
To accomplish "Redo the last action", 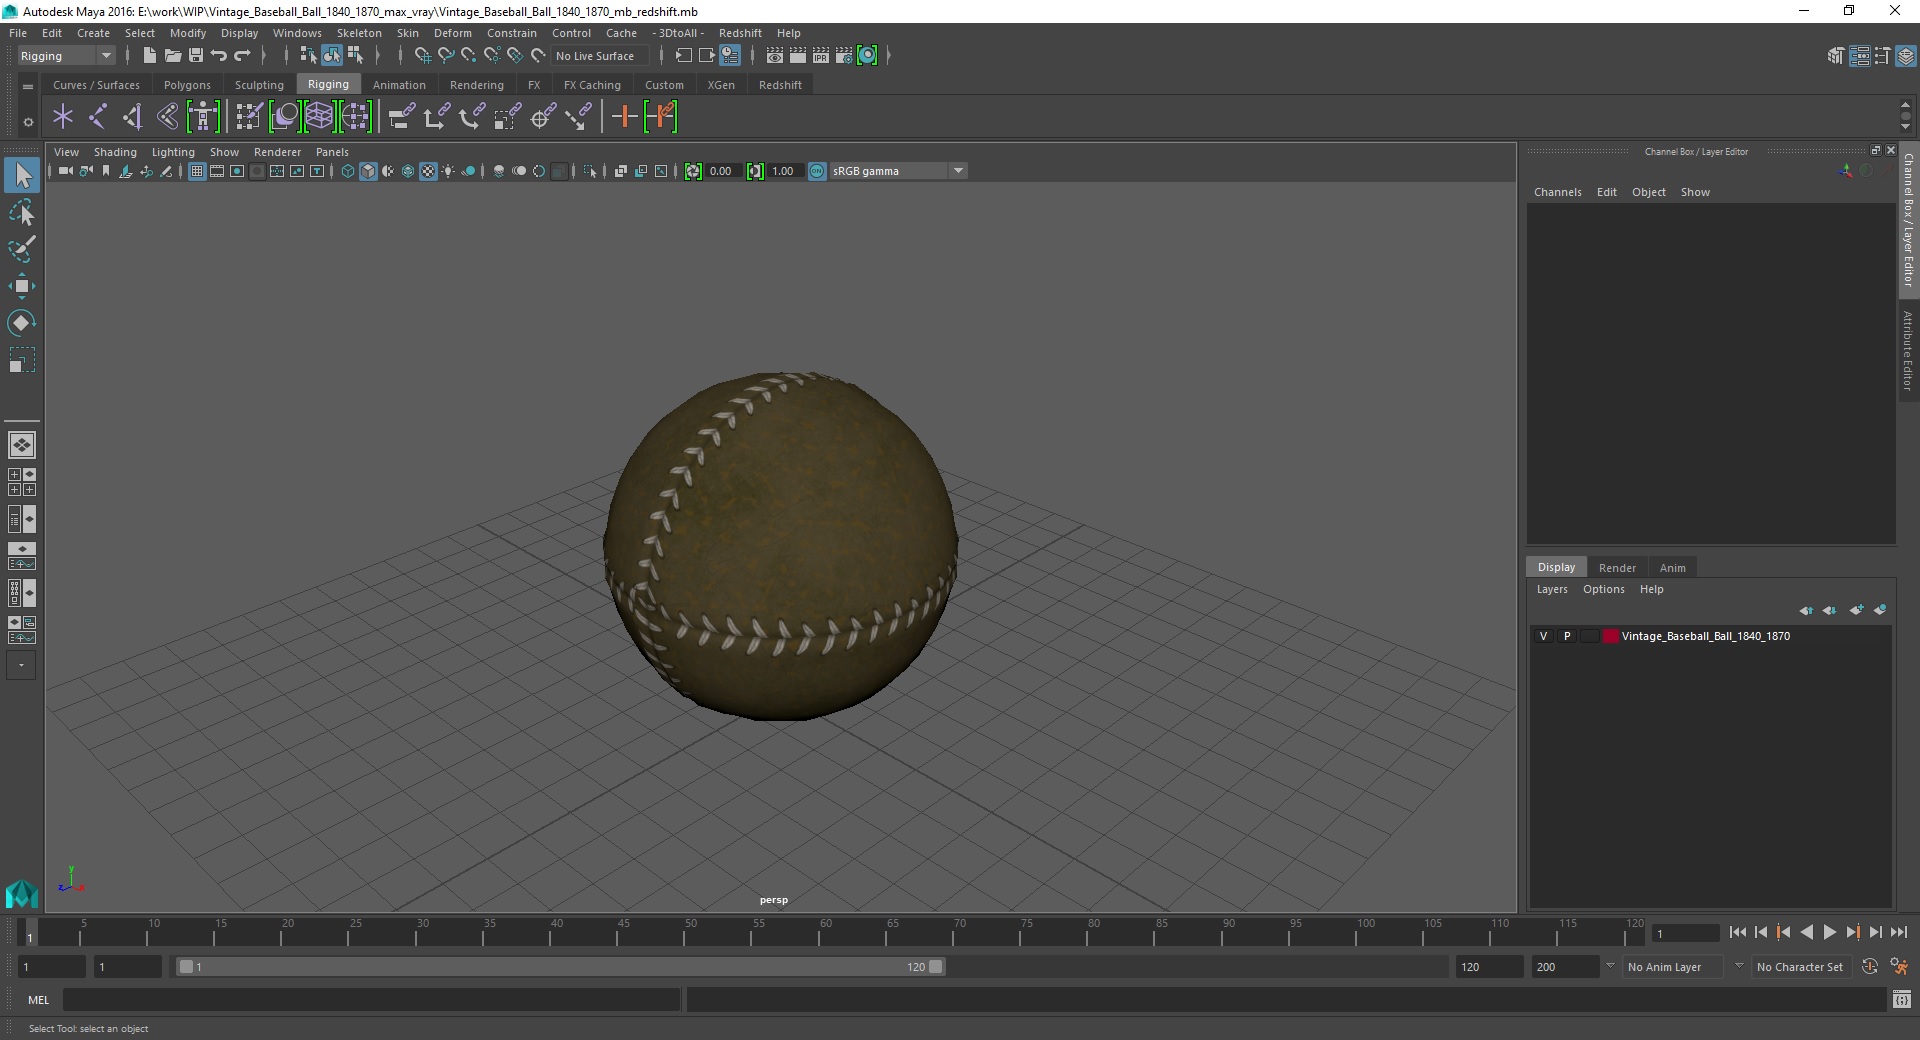I will 242,56.
